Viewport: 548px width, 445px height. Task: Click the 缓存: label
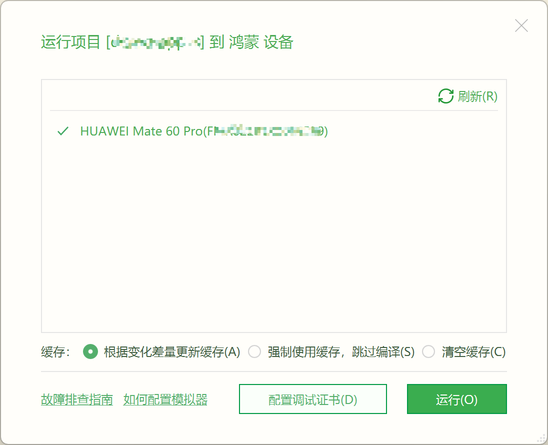56,352
